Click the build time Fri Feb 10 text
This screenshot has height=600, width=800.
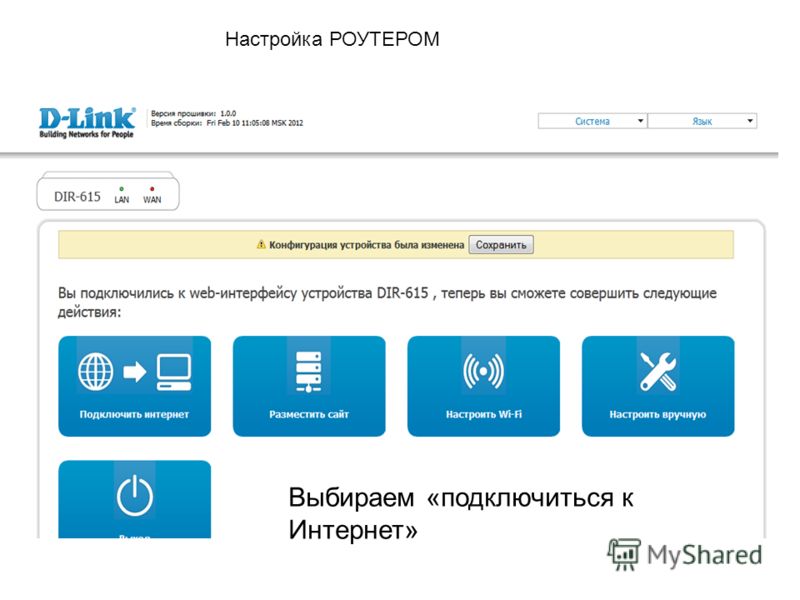(255, 123)
